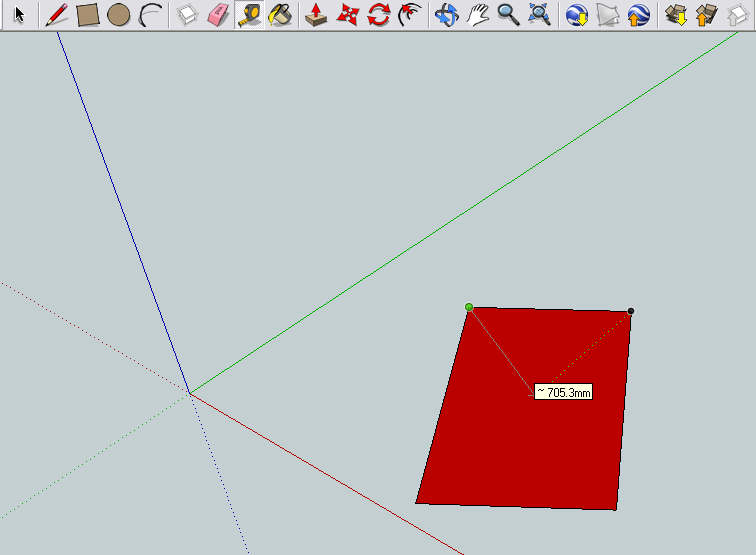Click the partially visible house icon
Screen dimensions: 756x555
[738, 14]
